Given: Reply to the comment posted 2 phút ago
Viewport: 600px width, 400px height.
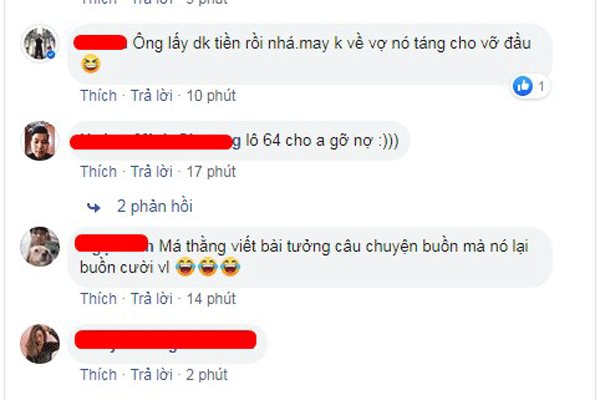Looking at the screenshot, I should (152, 375).
